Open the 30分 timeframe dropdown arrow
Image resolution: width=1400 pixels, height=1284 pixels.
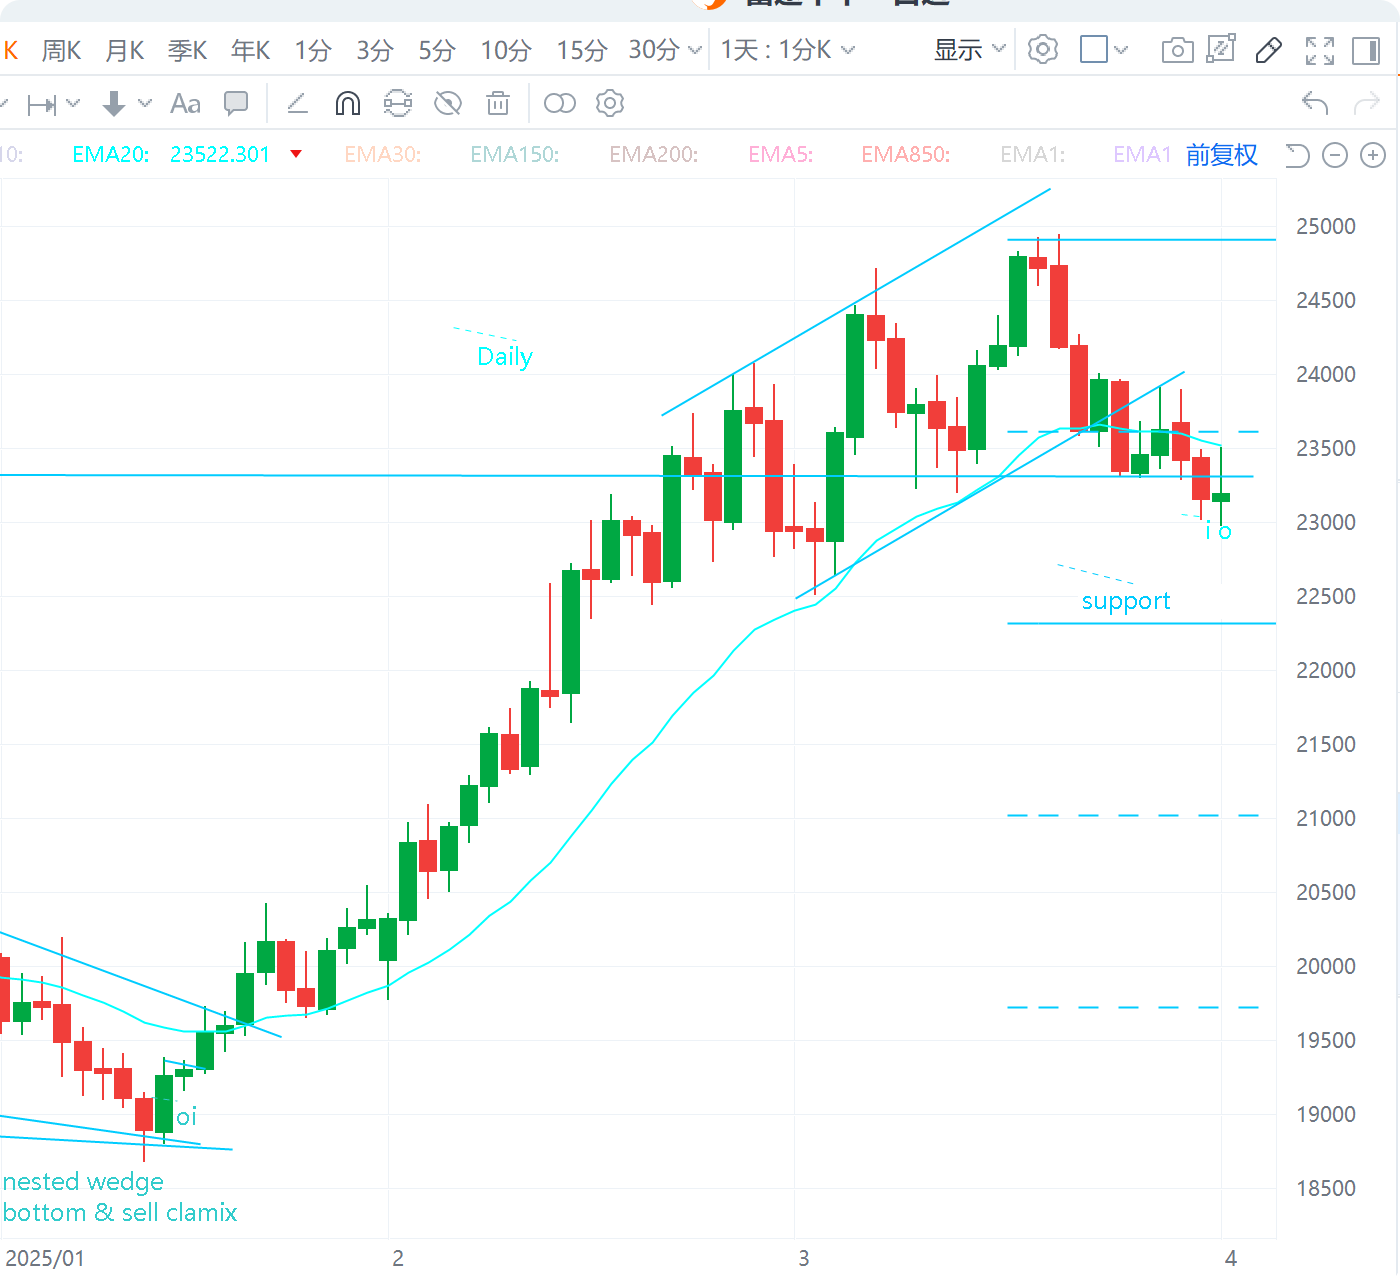pos(695,50)
